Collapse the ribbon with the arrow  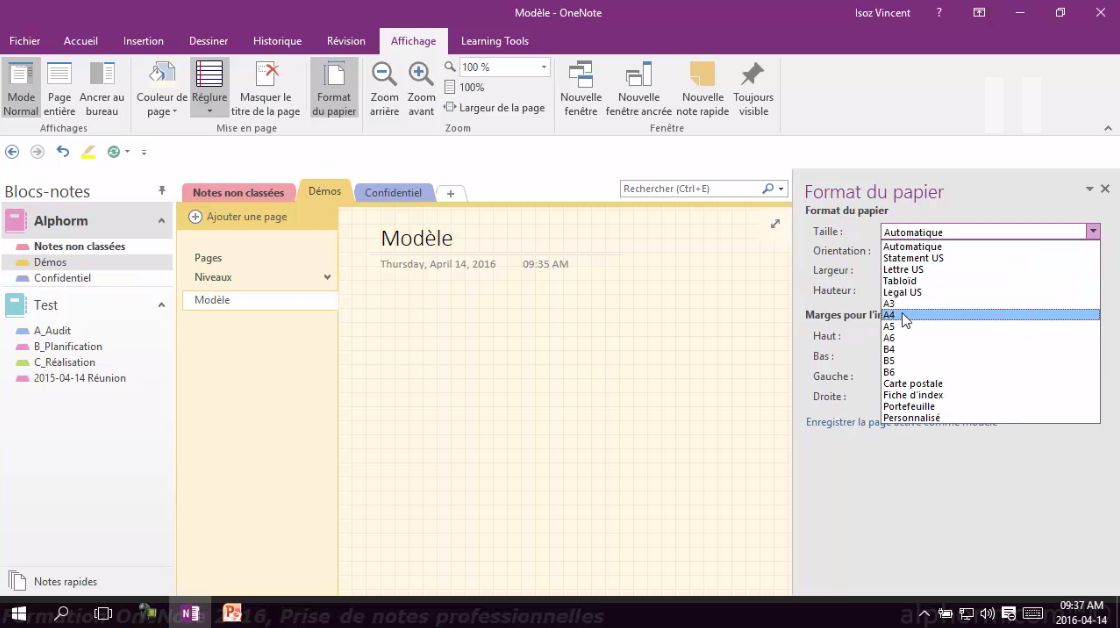(1108, 129)
